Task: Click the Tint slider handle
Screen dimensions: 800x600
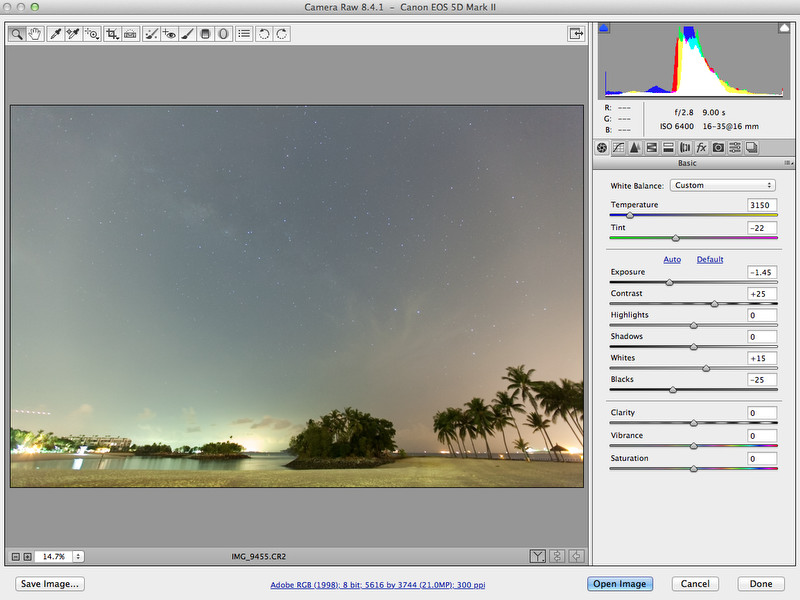Action: coord(676,238)
